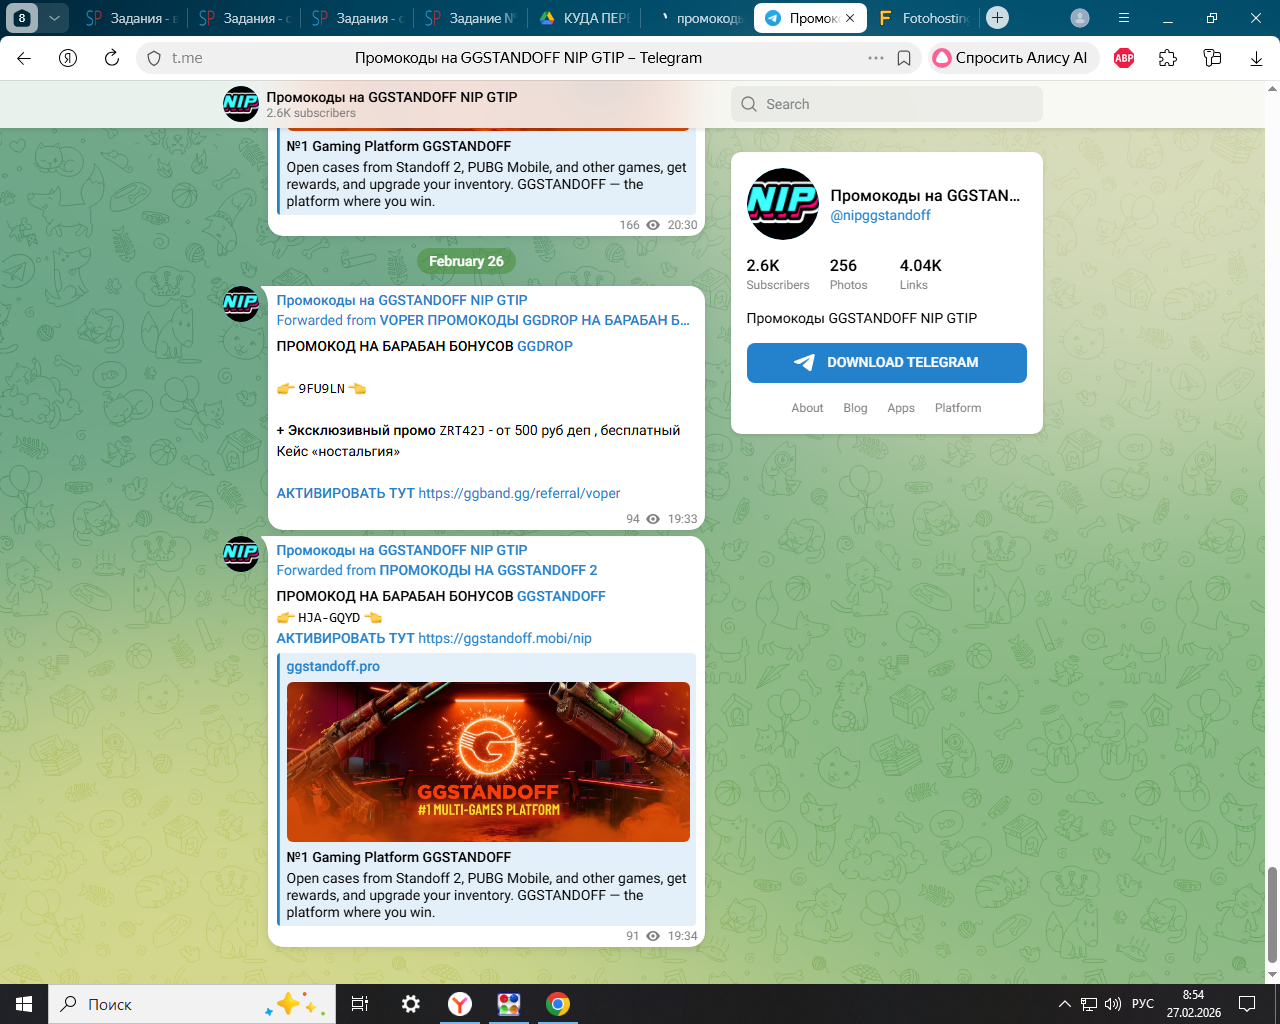The height and width of the screenshot is (1024, 1280).
Task: Open Task View on the taskbar
Action: pyautogui.click(x=360, y=1004)
